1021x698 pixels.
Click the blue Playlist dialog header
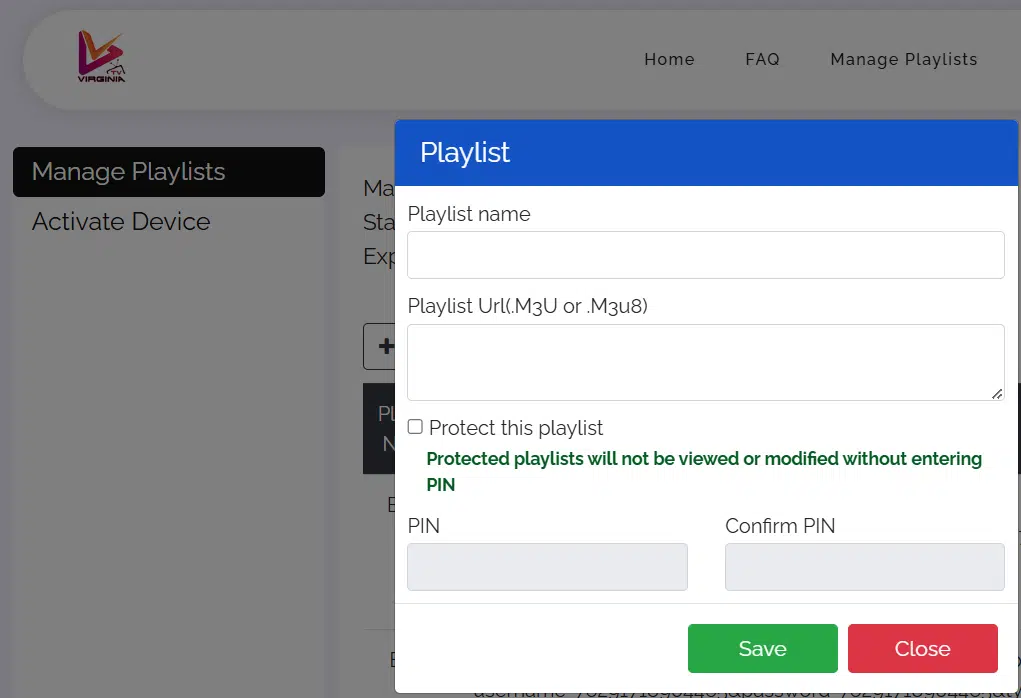pos(706,153)
